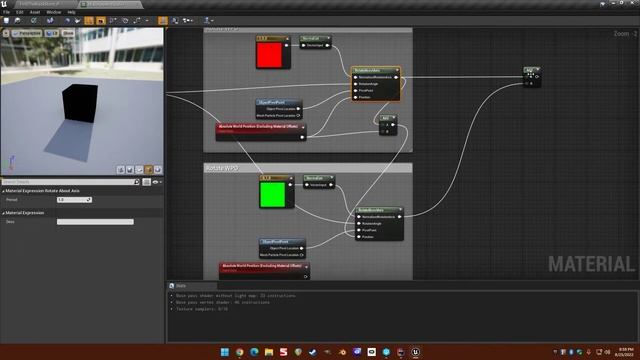Open the Lit view mode dropdown
This screenshot has height=360, width=640.
click(52, 33)
